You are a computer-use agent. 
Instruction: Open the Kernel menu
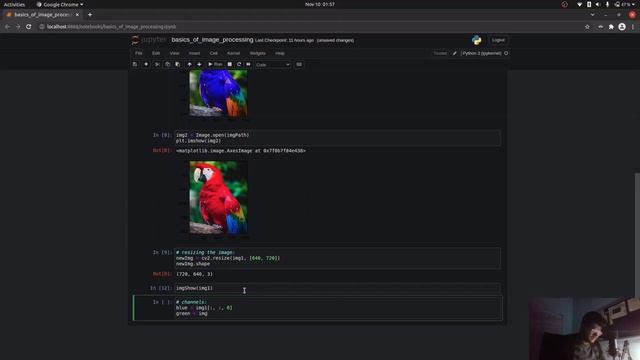coord(233,53)
